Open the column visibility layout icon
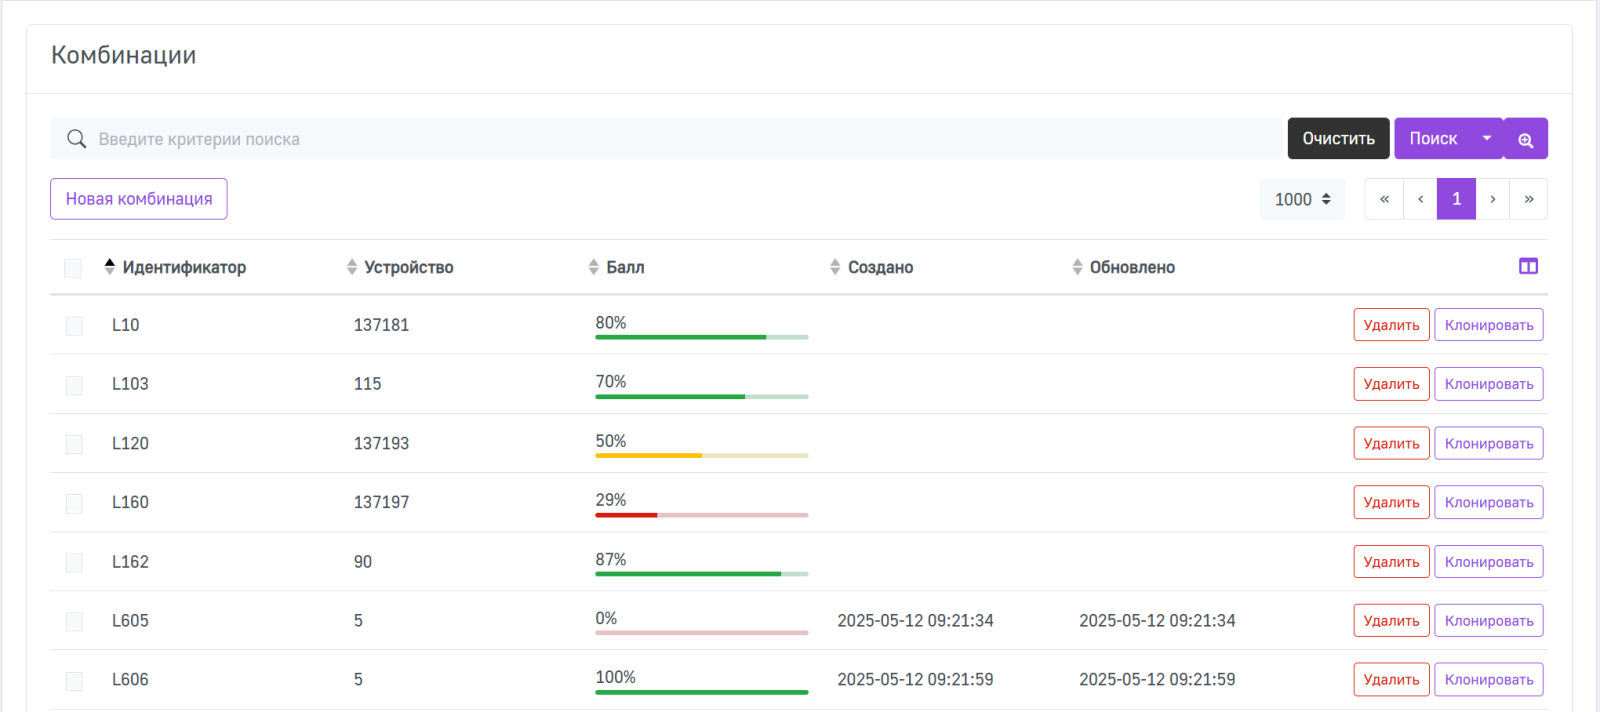Image resolution: width=1600 pixels, height=712 pixels. pos(1528,266)
